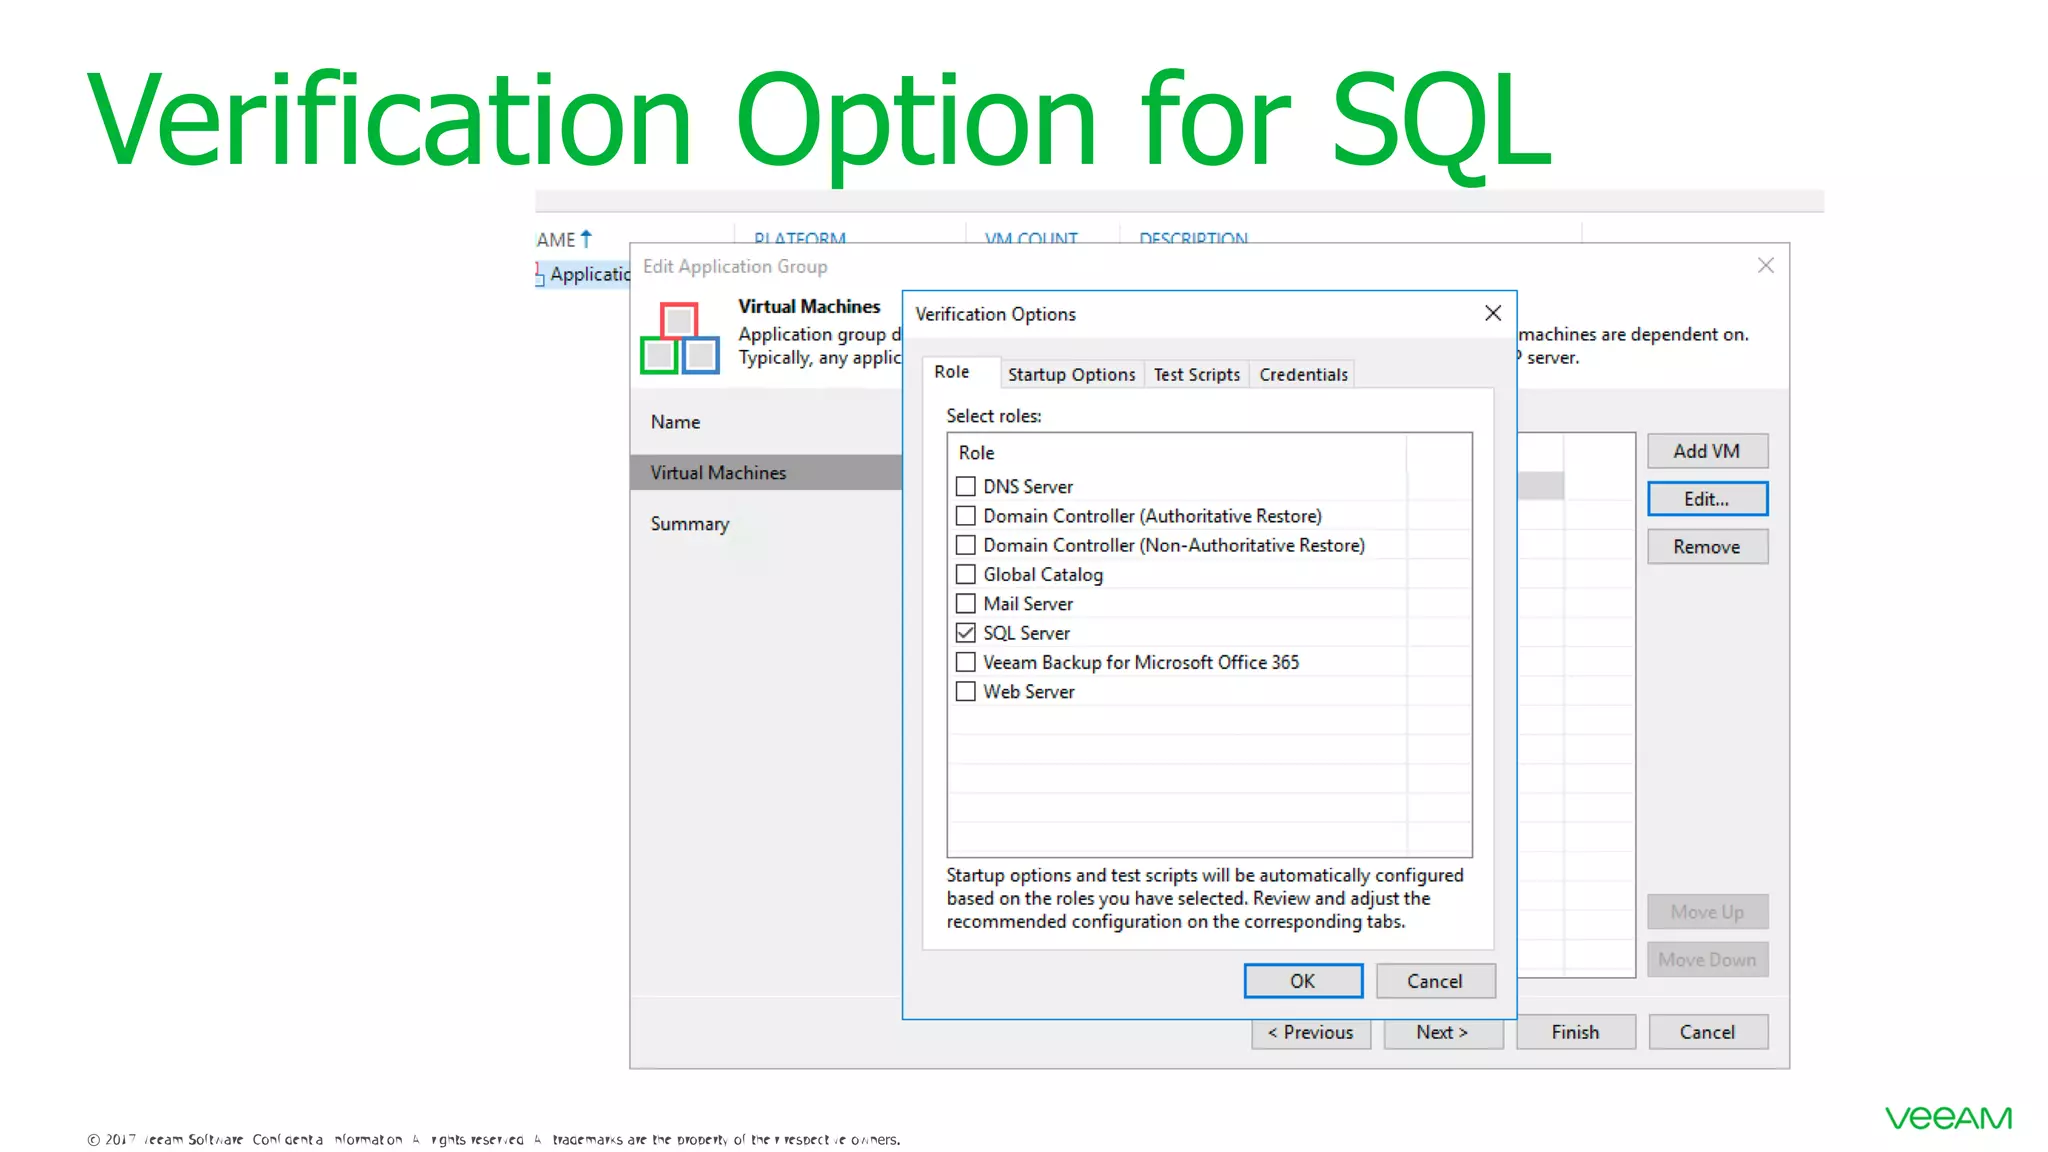The width and height of the screenshot is (2048, 1152).
Task: Check the Mail Server role
Action: click(x=965, y=603)
